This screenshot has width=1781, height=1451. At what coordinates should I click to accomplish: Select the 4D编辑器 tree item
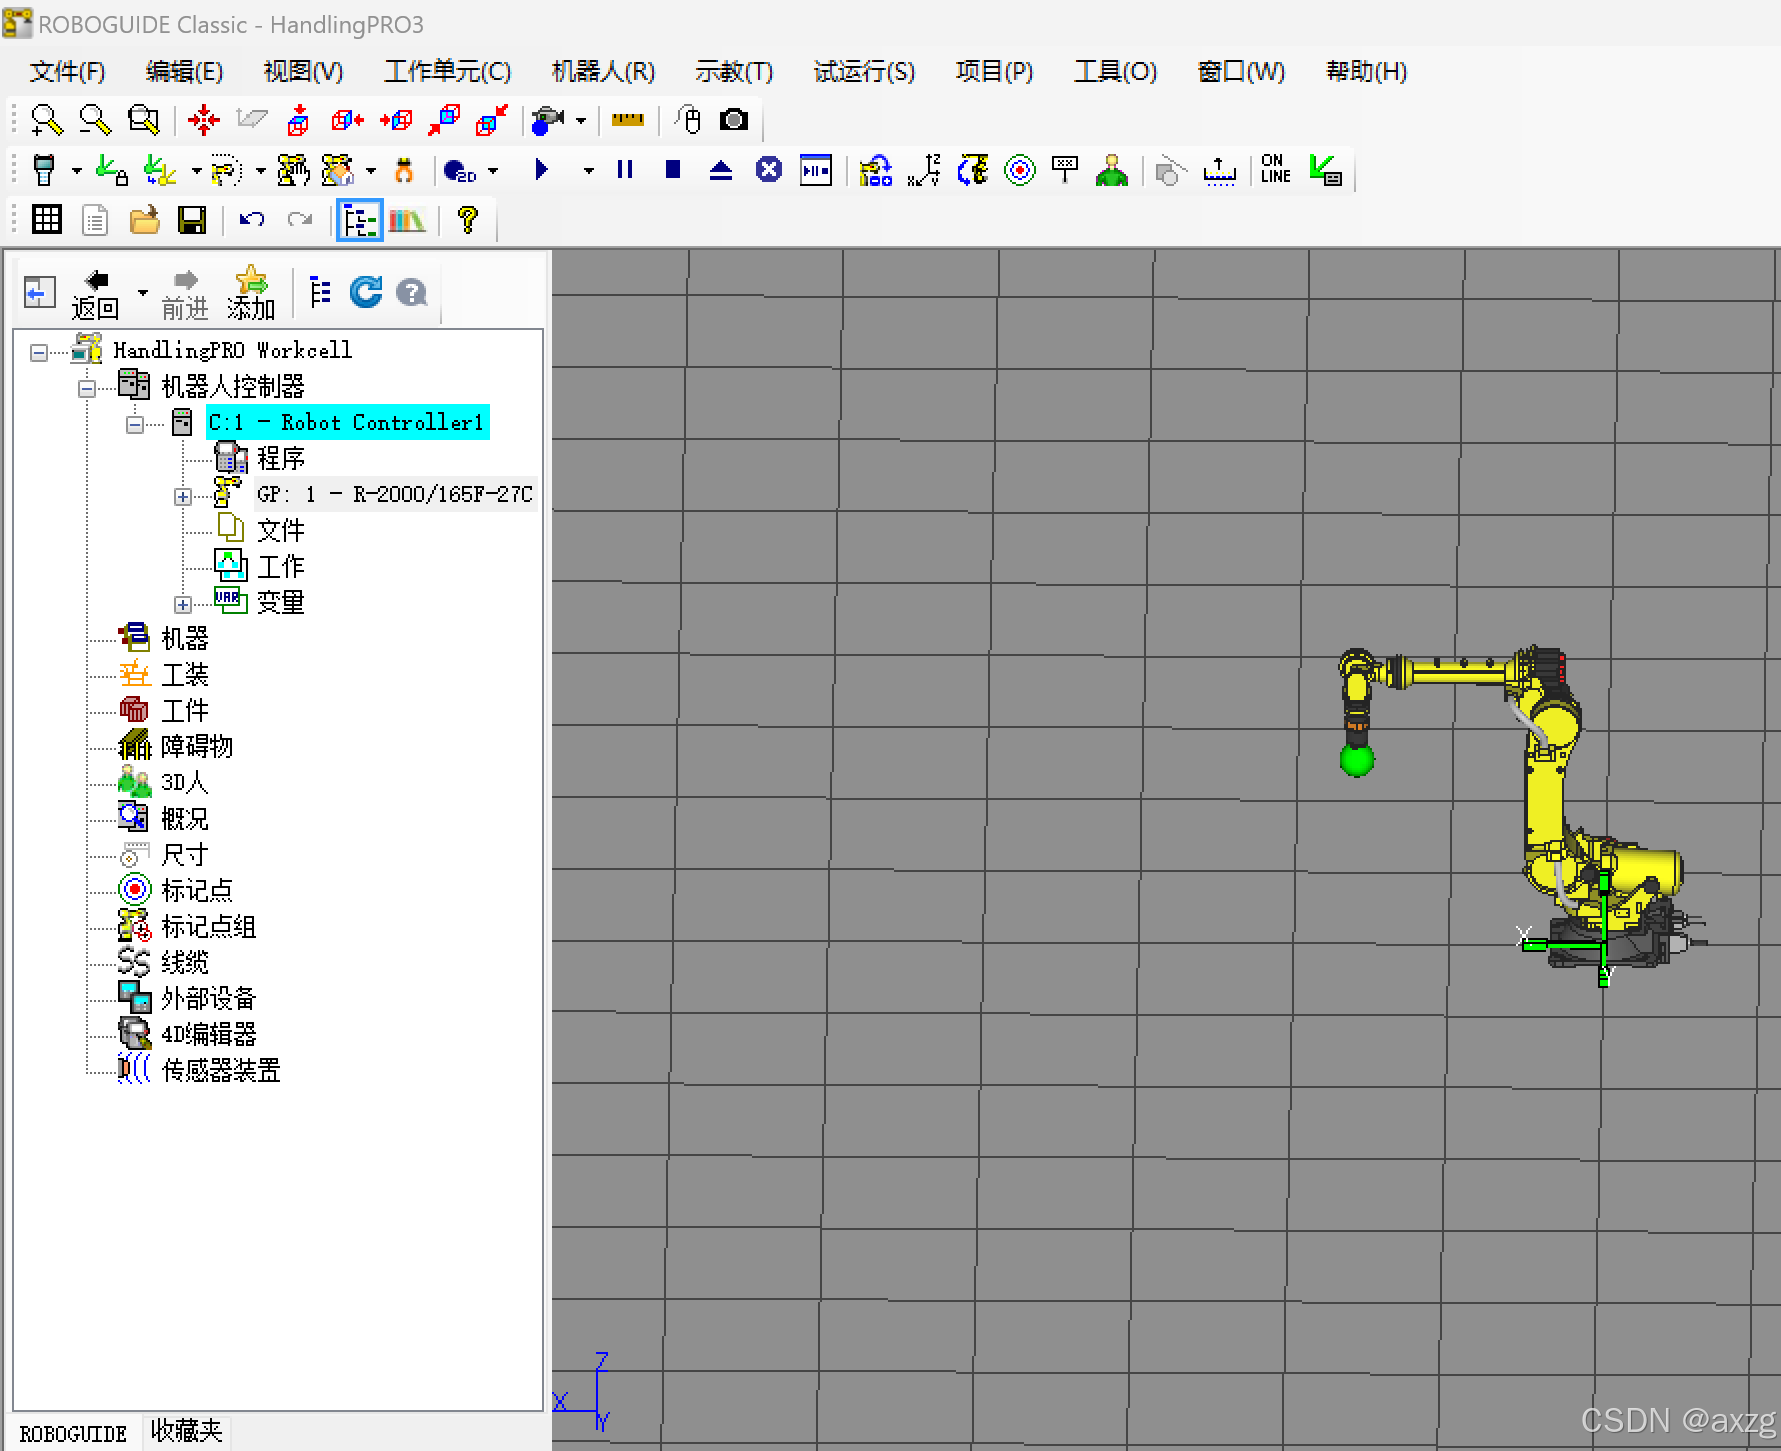point(208,1034)
